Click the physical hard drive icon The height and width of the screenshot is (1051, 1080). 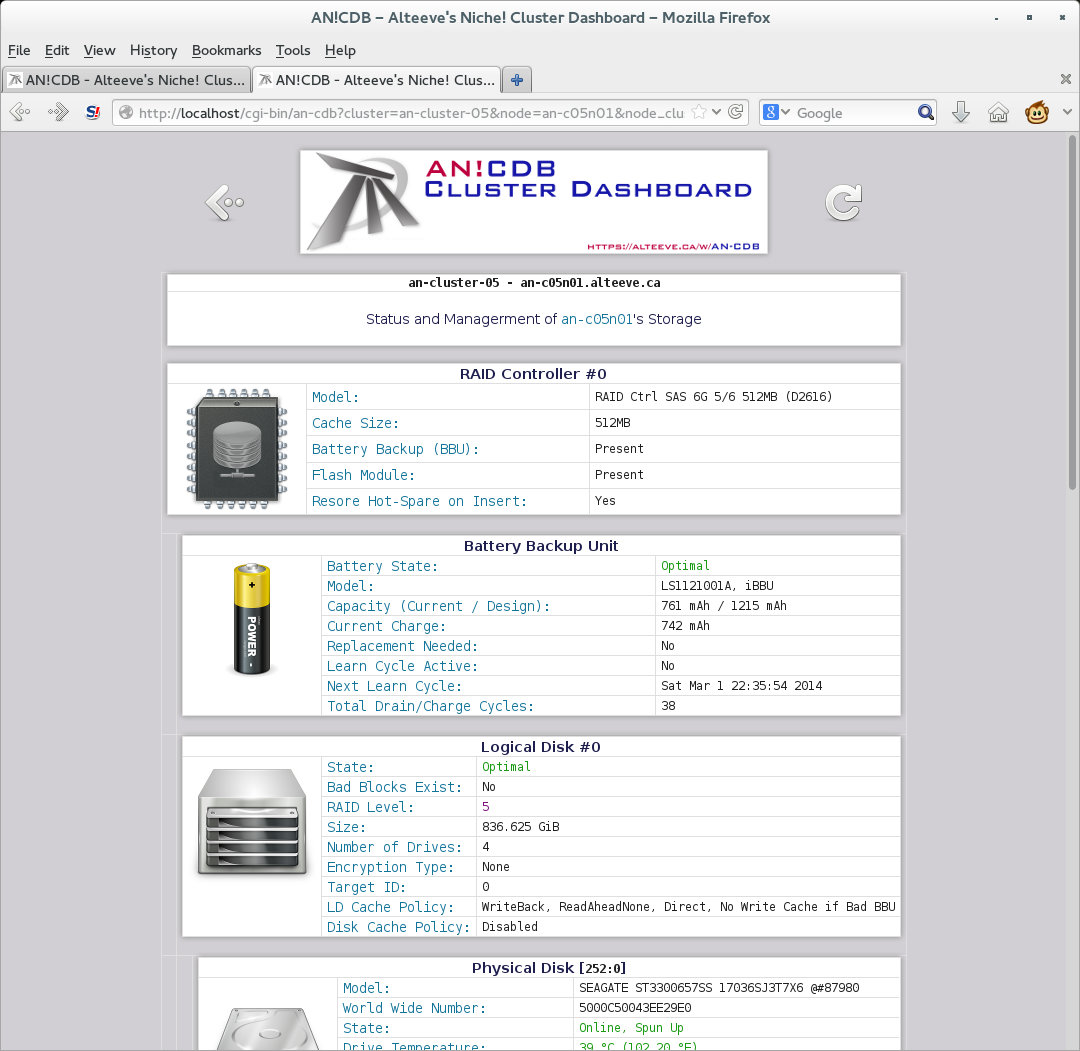tap(269, 1028)
